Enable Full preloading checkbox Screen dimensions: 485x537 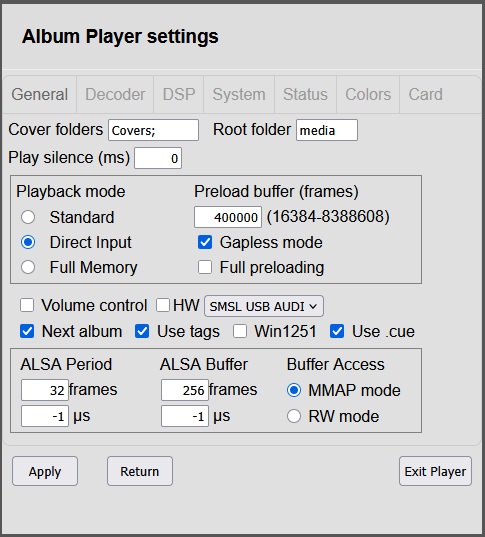tap(205, 267)
